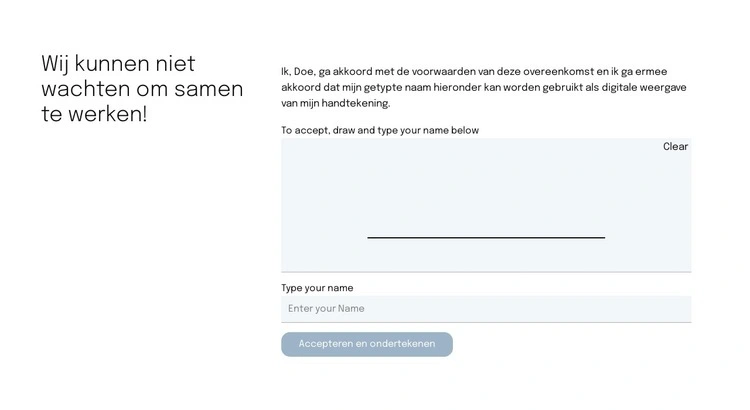Click the words te werken! in heading
Image resolution: width=750 pixels, height=410 pixels.
click(x=94, y=114)
